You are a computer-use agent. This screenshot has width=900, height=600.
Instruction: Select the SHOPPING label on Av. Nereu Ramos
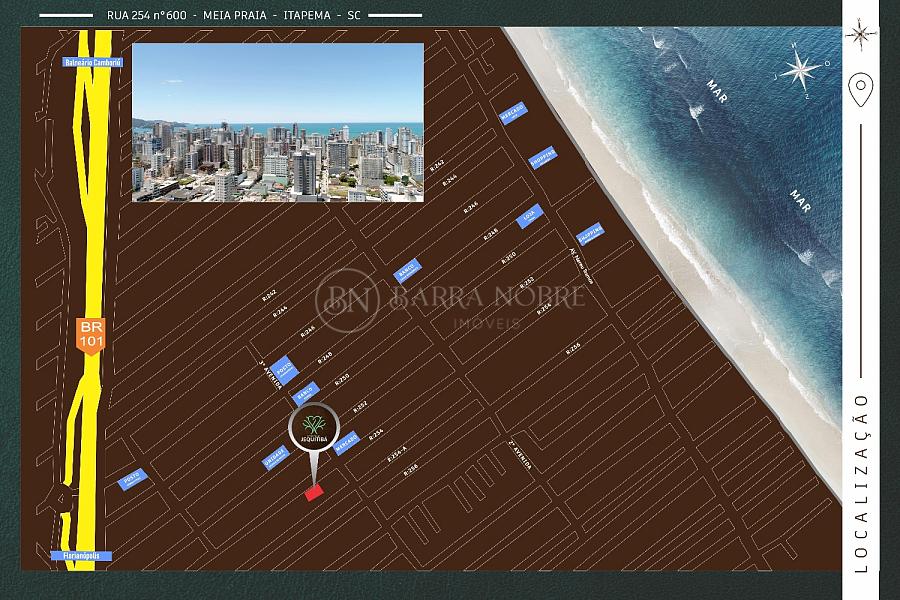(x=591, y=232)
